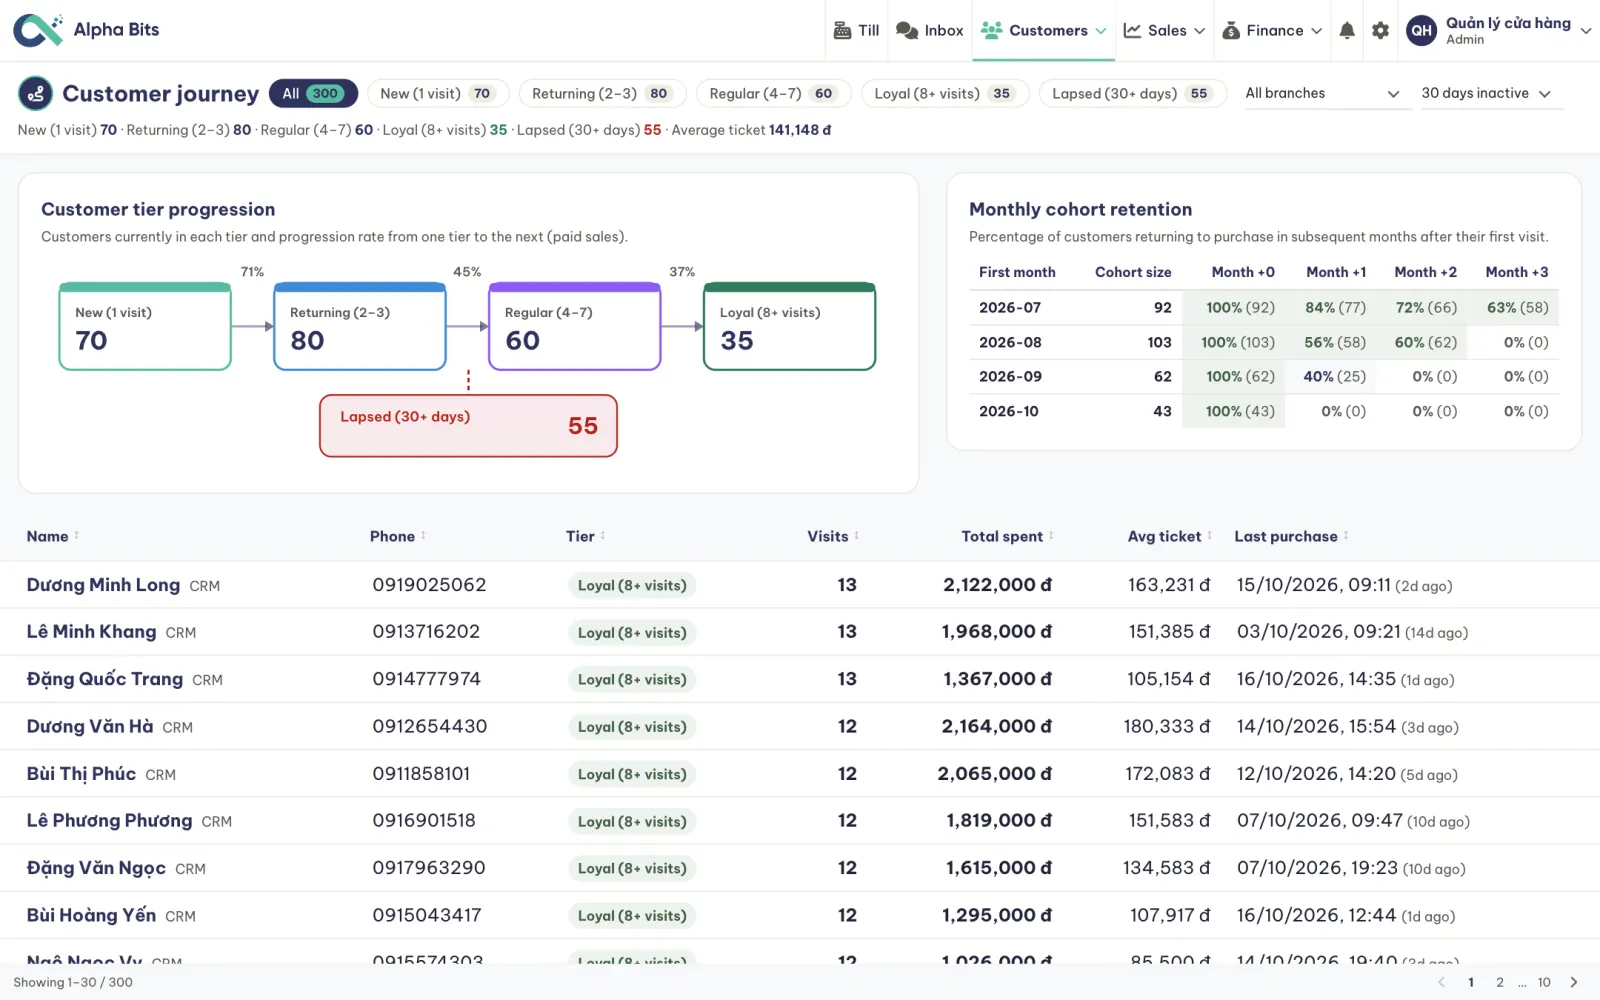Expand the Finance menu chevron
Image resolution: width=1600 pixels, height=1000 pixels.
1317,31
